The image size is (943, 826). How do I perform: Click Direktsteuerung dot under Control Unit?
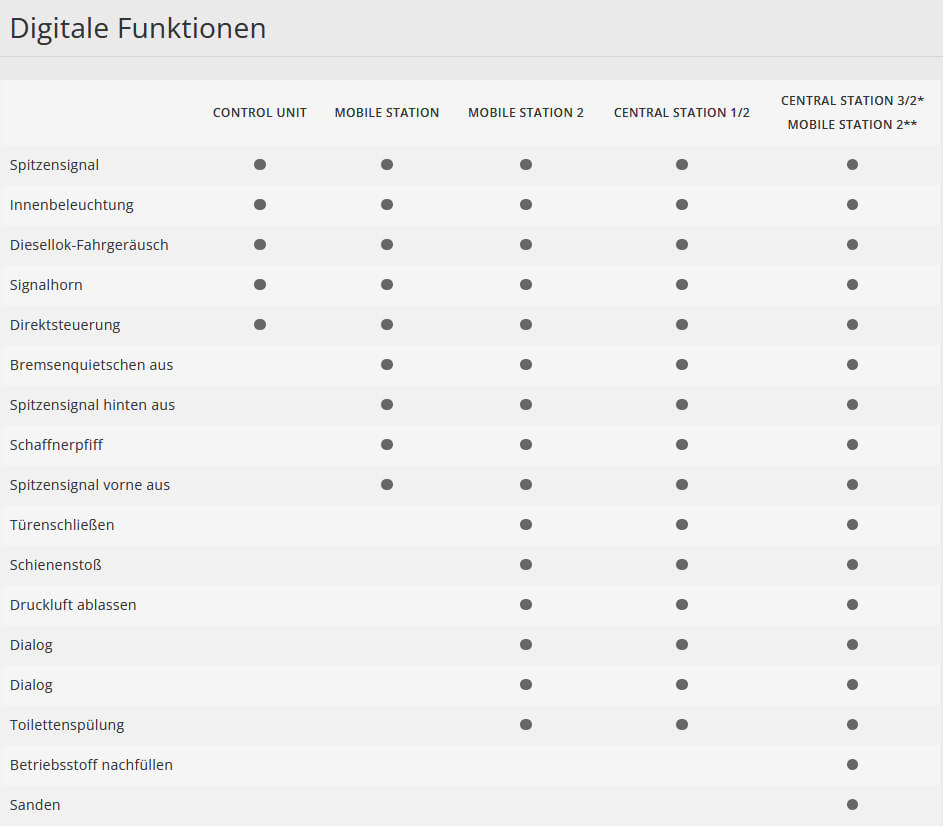tap(260, 324)
